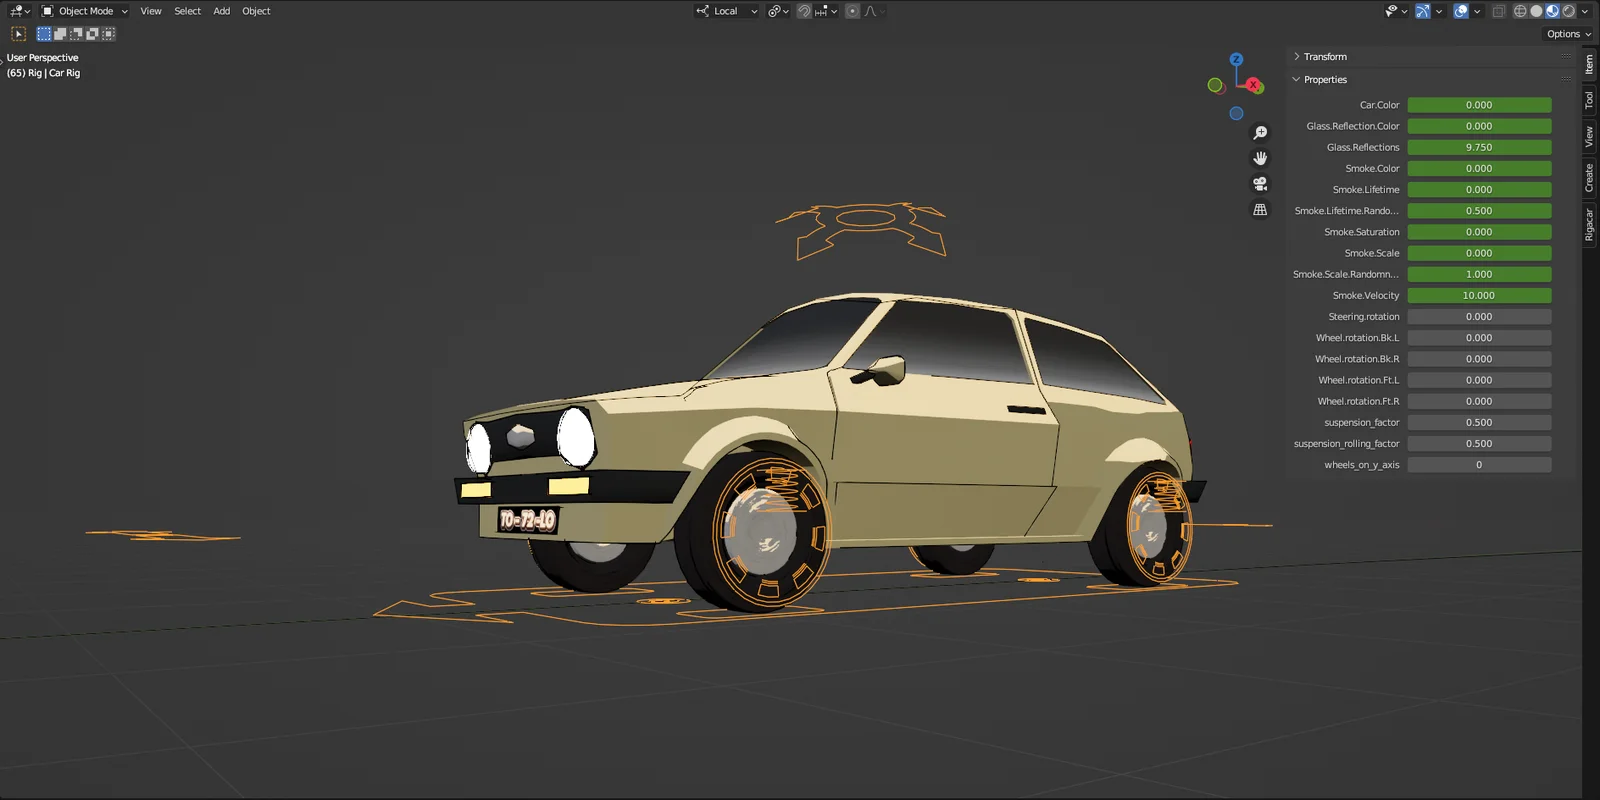Open the Object menu
The image size is (1600, 800).
point(256,11)
